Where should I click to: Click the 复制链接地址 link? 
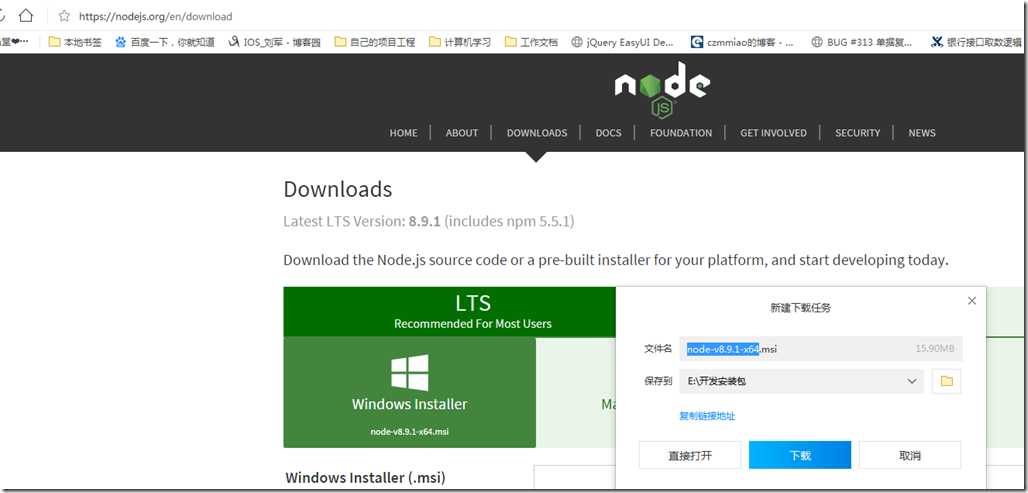(x=707, y=416)
